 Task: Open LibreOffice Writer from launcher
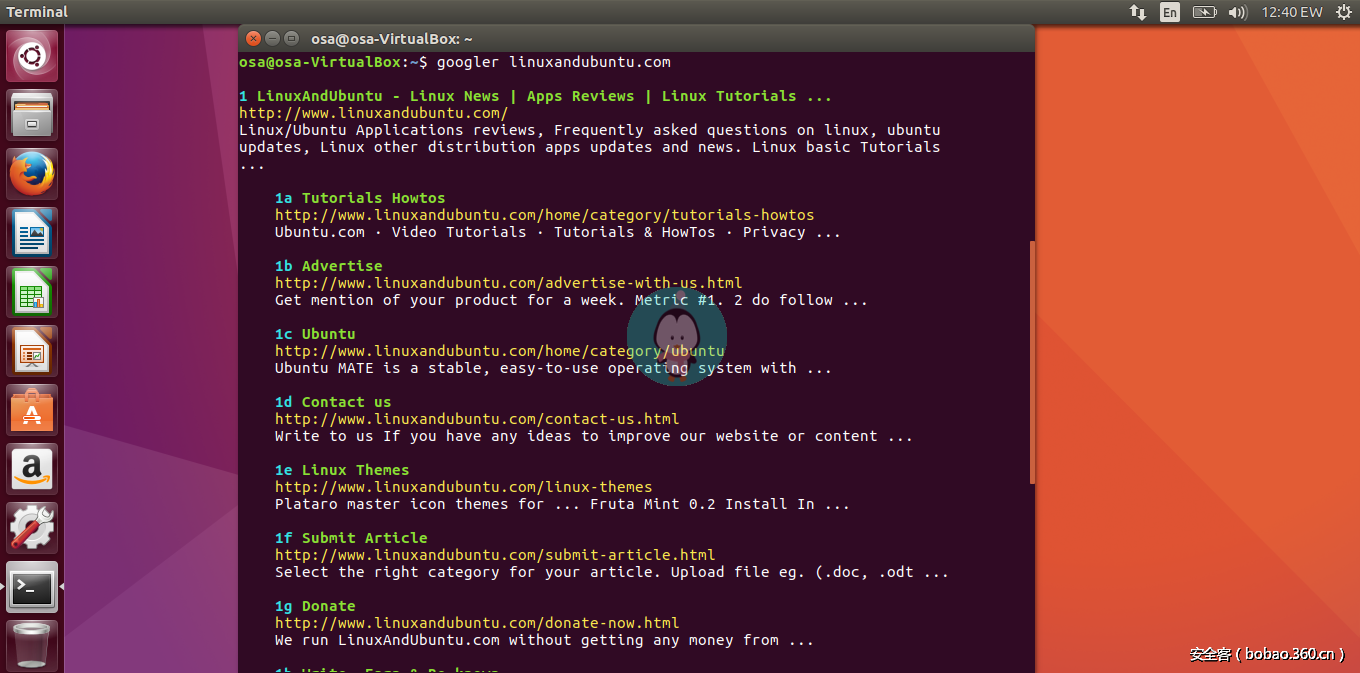(33, 233)
